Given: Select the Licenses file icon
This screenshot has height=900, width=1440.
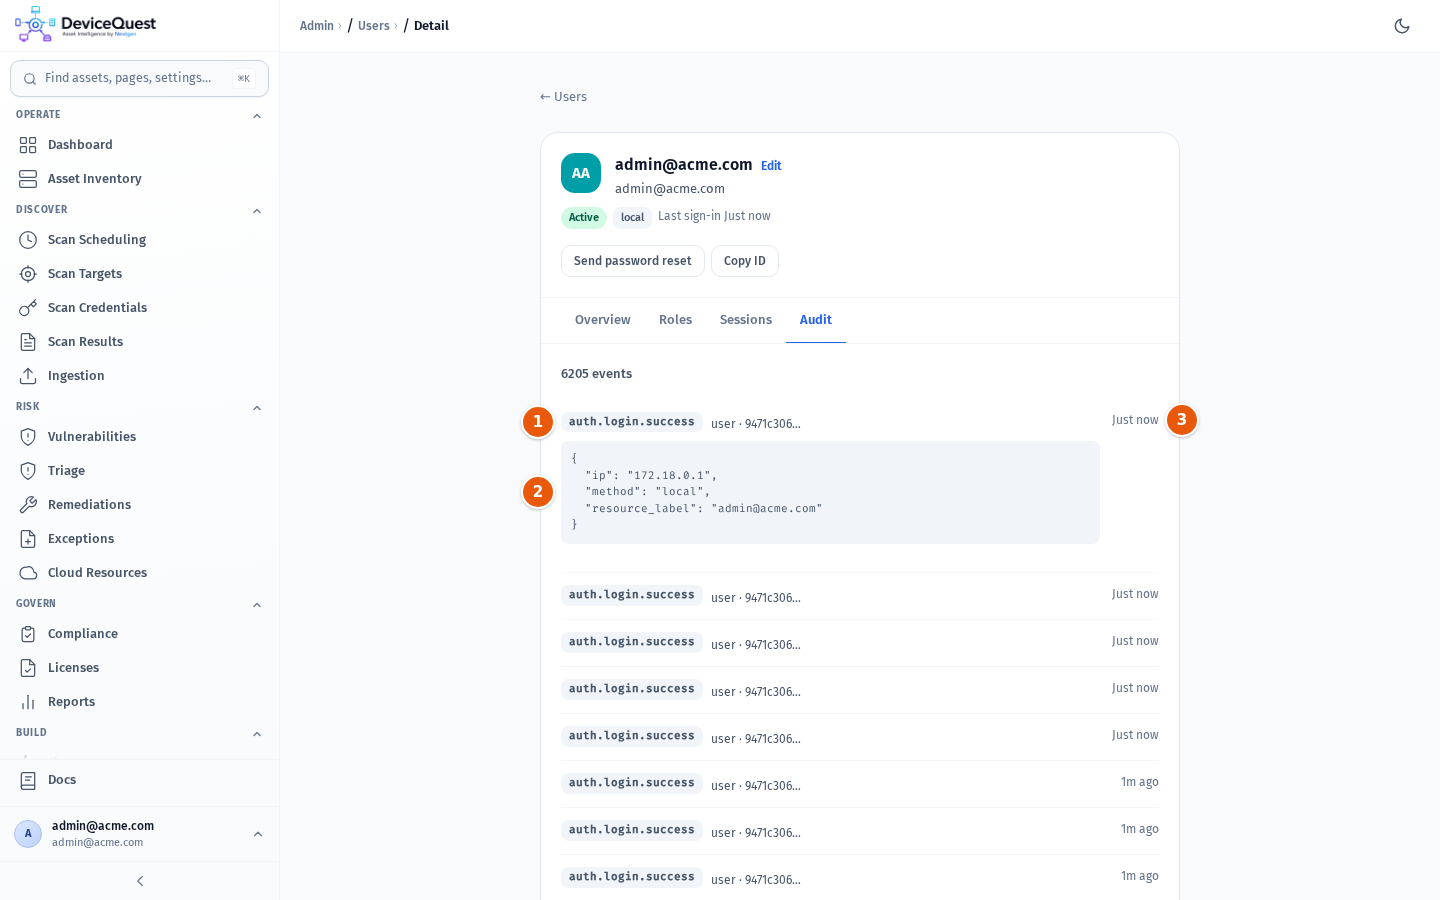Looking at the screenshot, I should pos(28,668).
